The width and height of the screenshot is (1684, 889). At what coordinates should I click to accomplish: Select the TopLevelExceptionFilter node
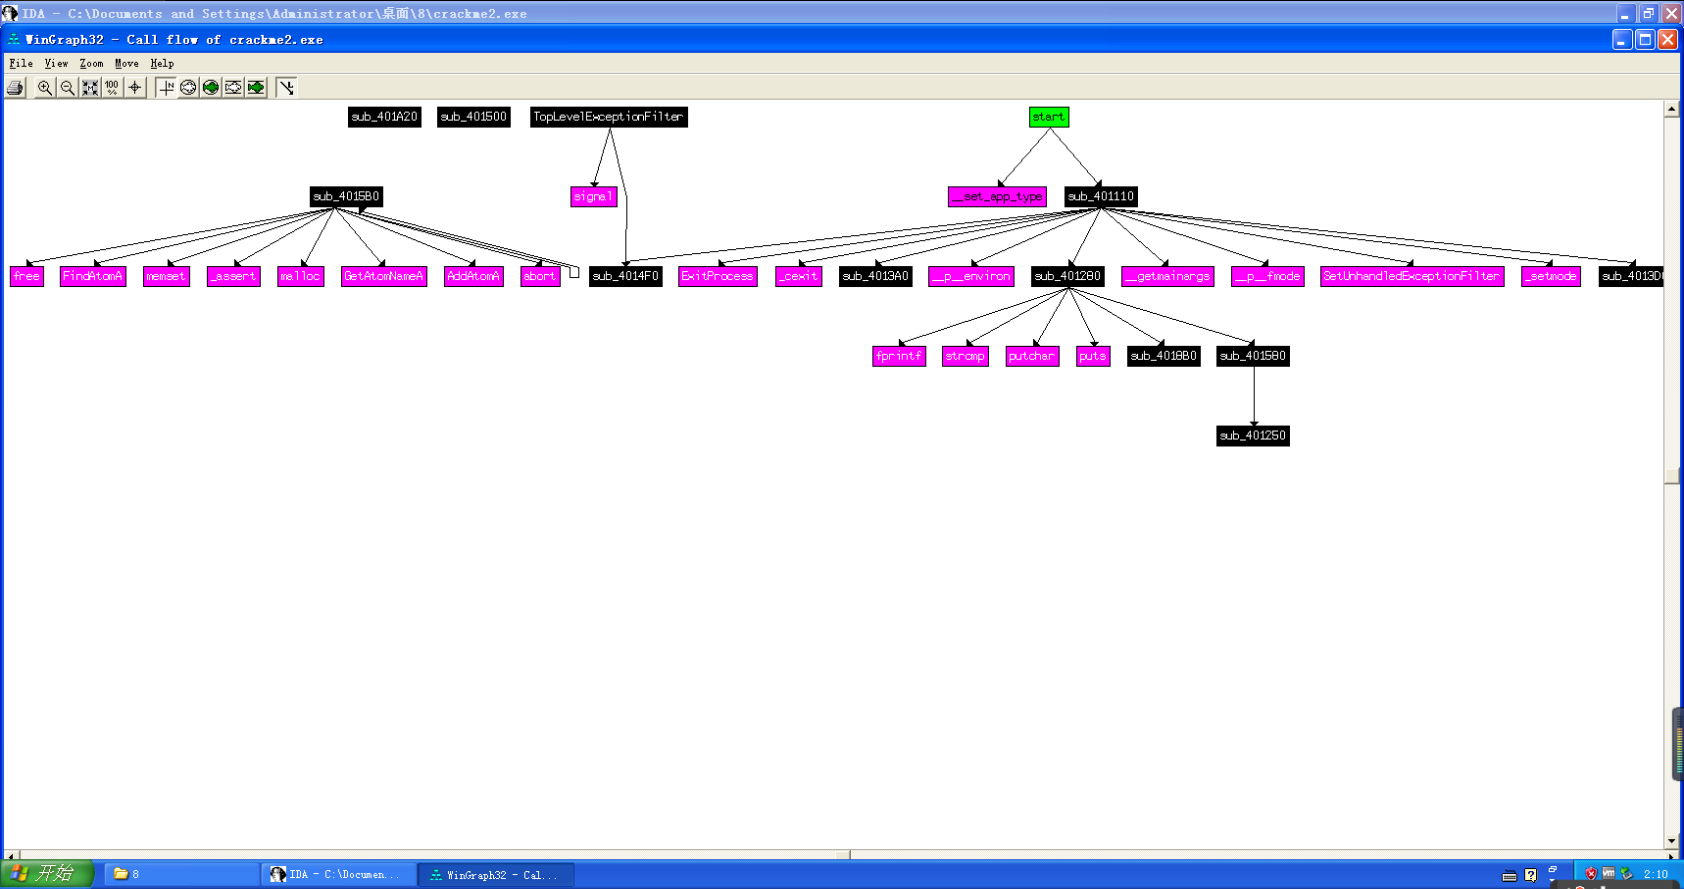coord(609,117)
